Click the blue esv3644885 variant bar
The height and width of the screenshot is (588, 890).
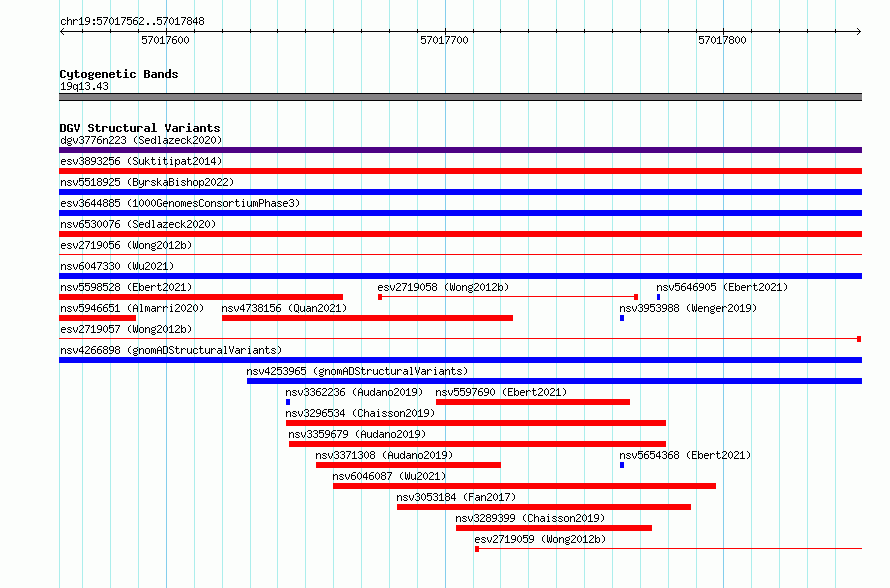460,213
